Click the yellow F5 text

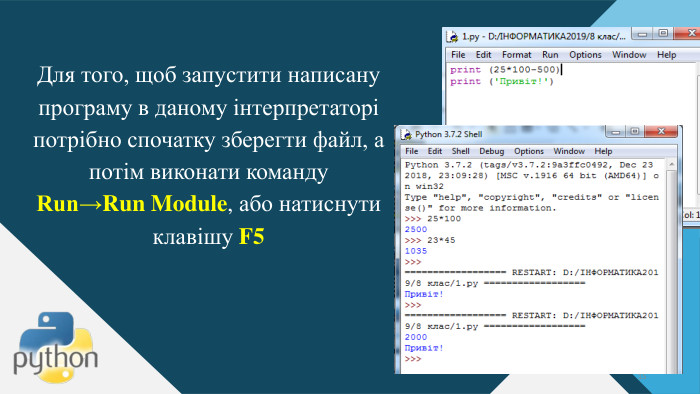pyautogui.click(x=252, y=236)
